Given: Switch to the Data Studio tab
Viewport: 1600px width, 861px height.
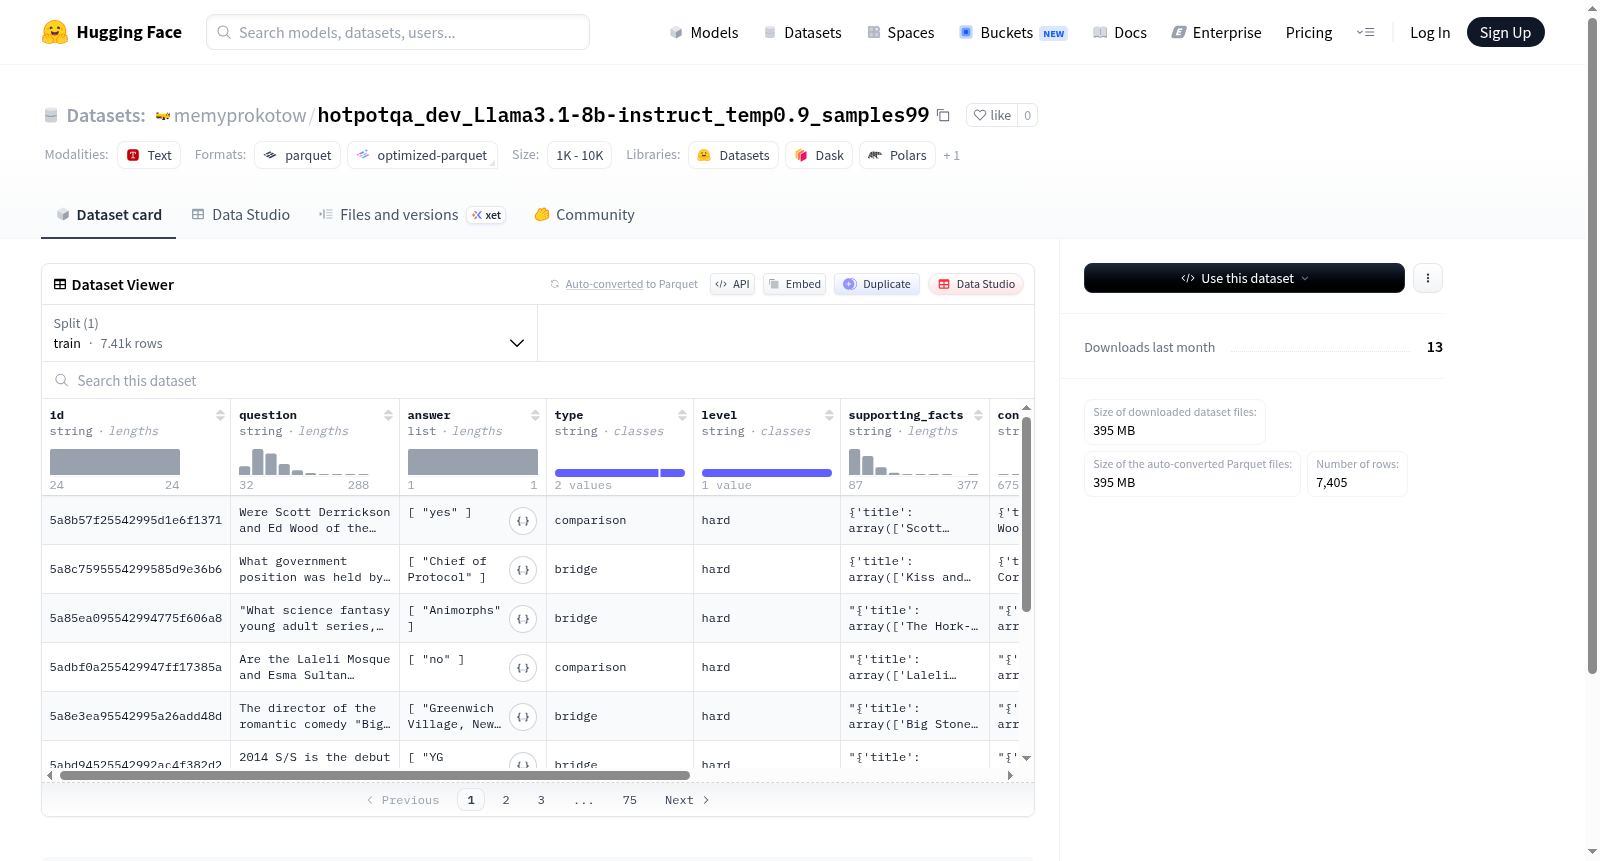Looking at the screenshot, I should (x=241, y=215).
